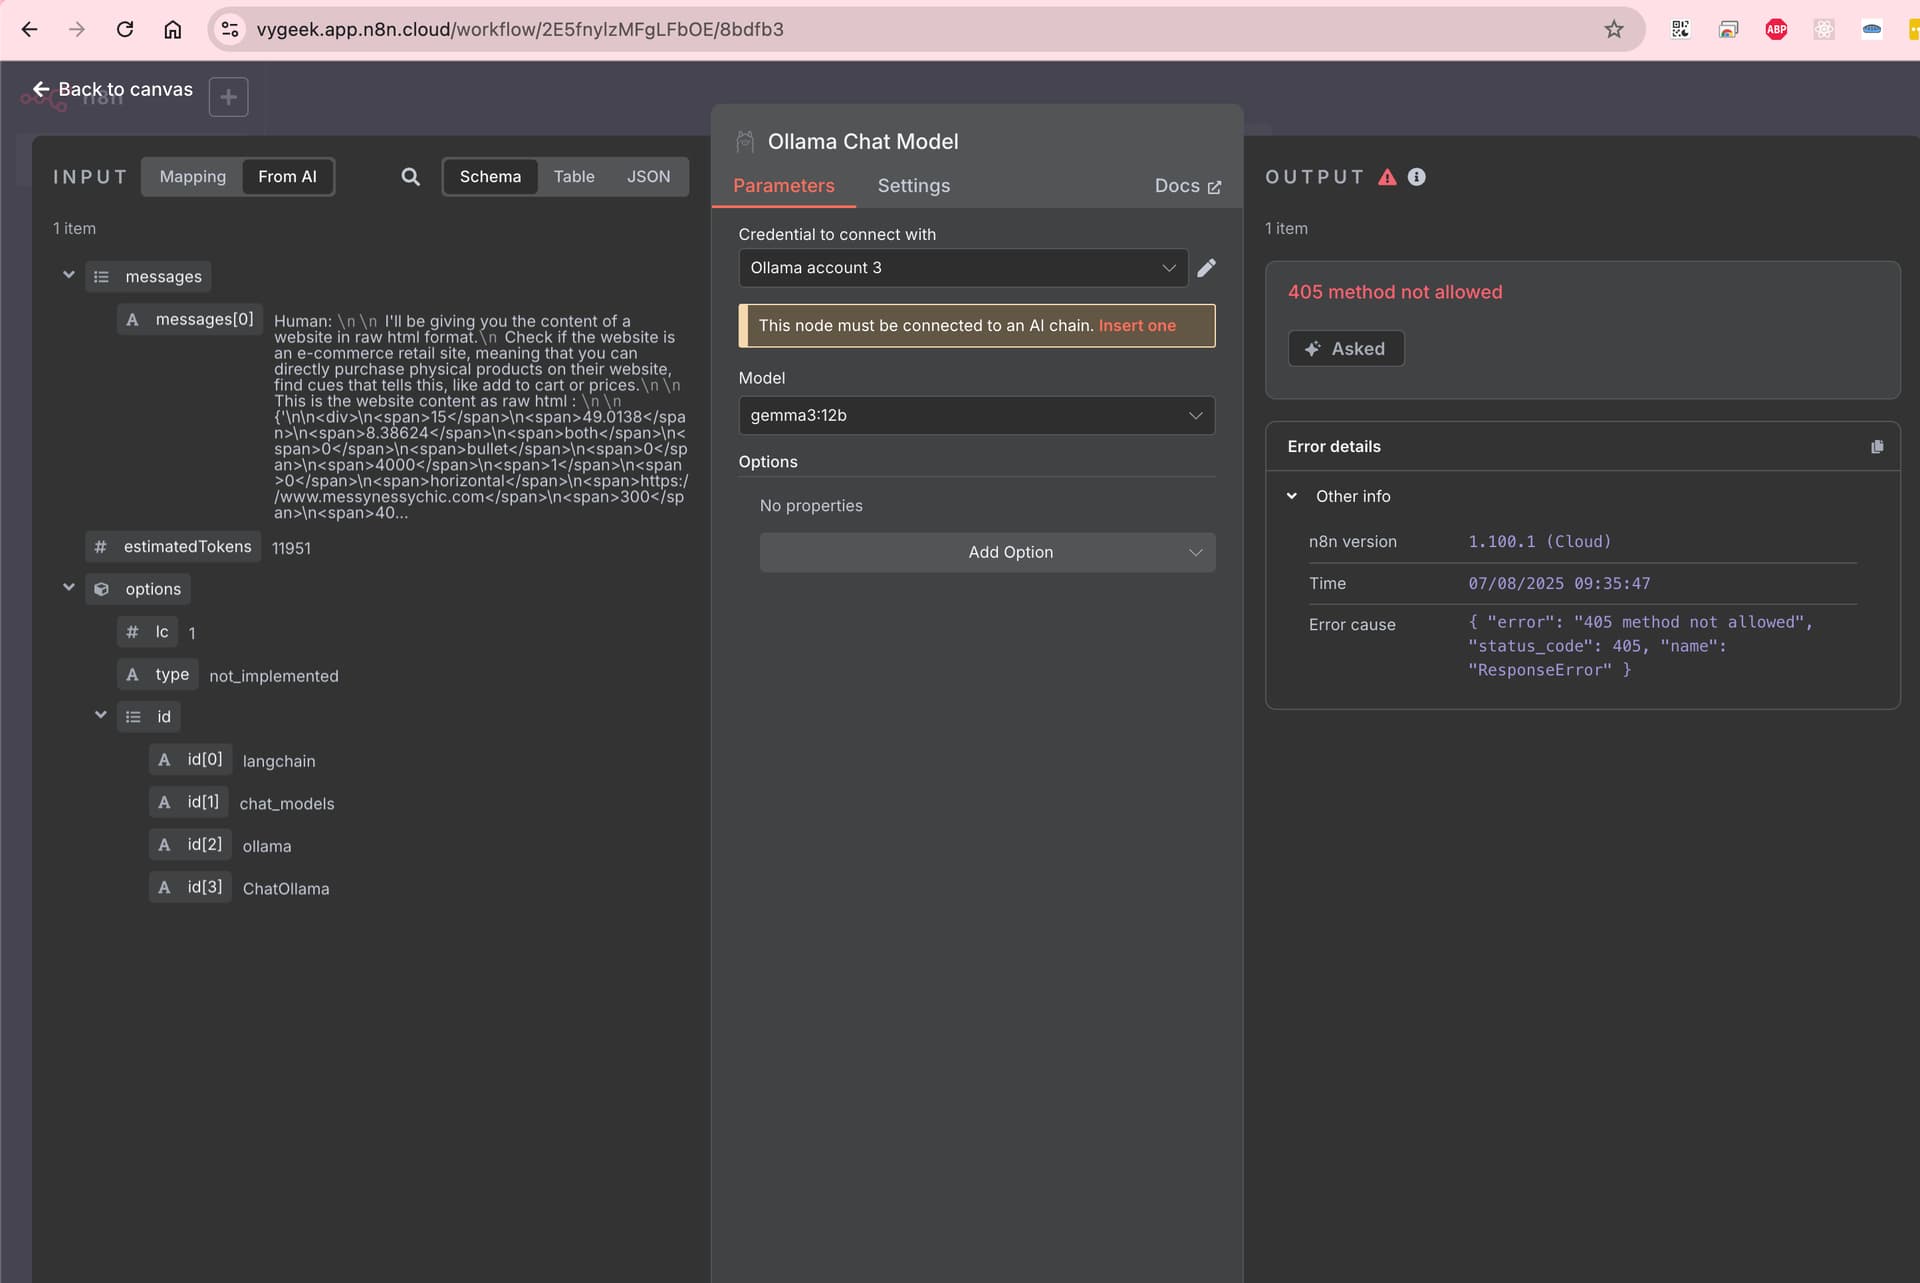
Task: Click the Asked button
Action: pyautogui.click(x=1345, y=349)
